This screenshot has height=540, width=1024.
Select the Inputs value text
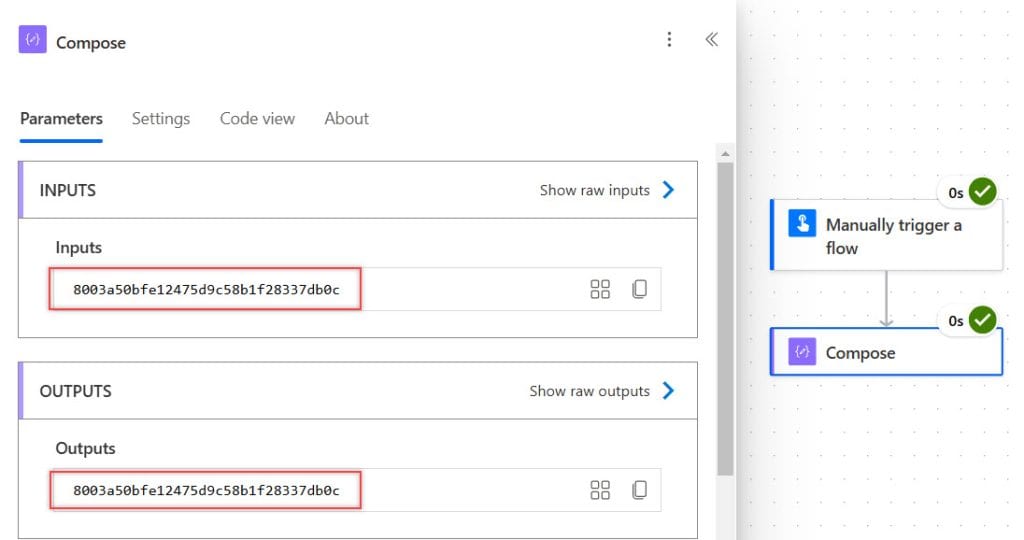pos(206,289)
